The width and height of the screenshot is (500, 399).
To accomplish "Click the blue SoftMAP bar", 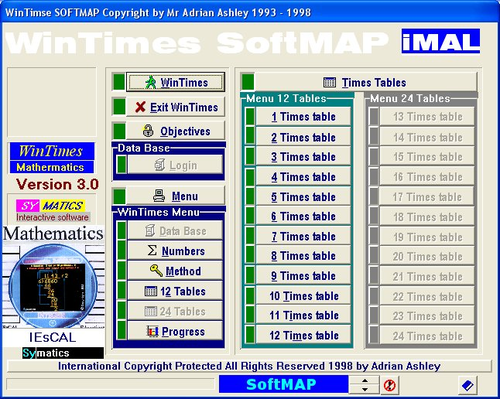I will click(284, 385).
